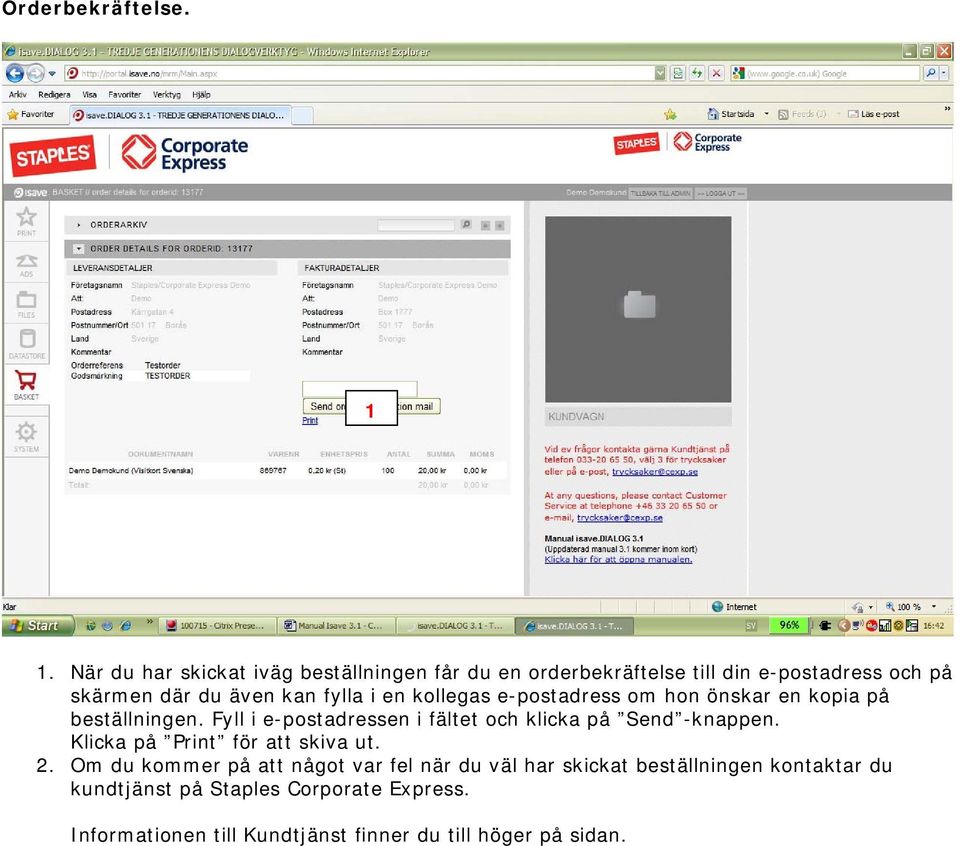Switch to 100715 - Citrix taskbar window
The height and width of the screenshot is (846, 960).
[215, 626]
